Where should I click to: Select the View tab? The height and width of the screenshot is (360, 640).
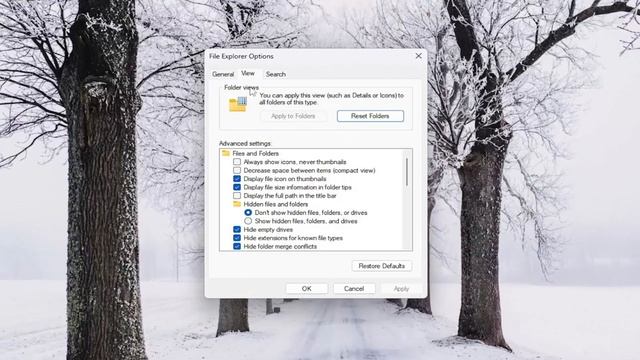[x=248, y=73]
